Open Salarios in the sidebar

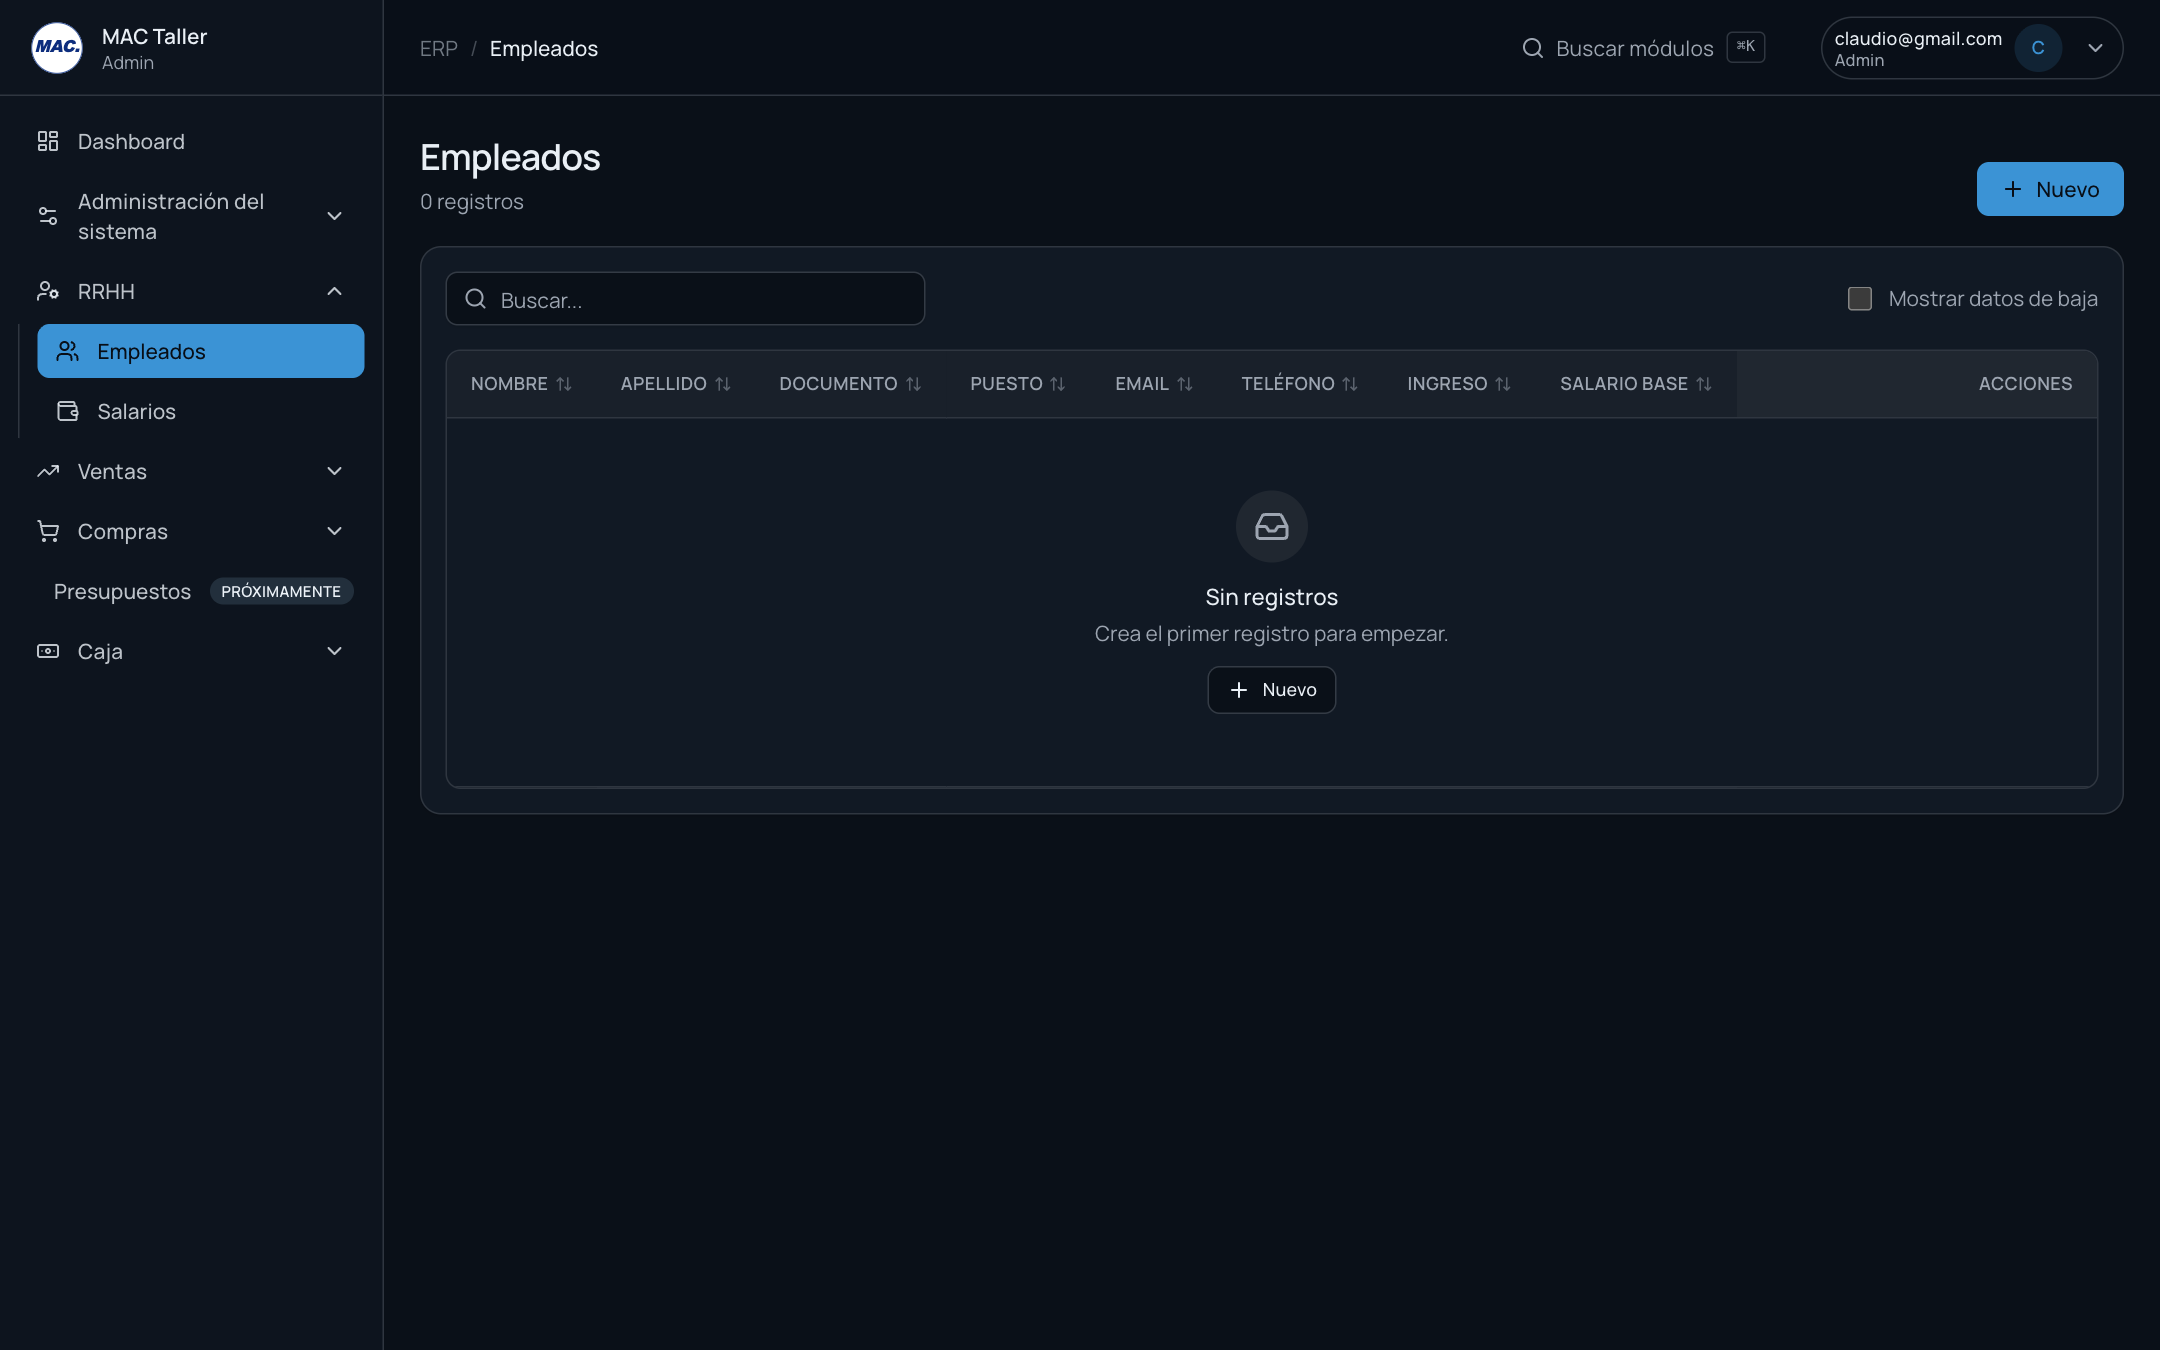(201, 411)
